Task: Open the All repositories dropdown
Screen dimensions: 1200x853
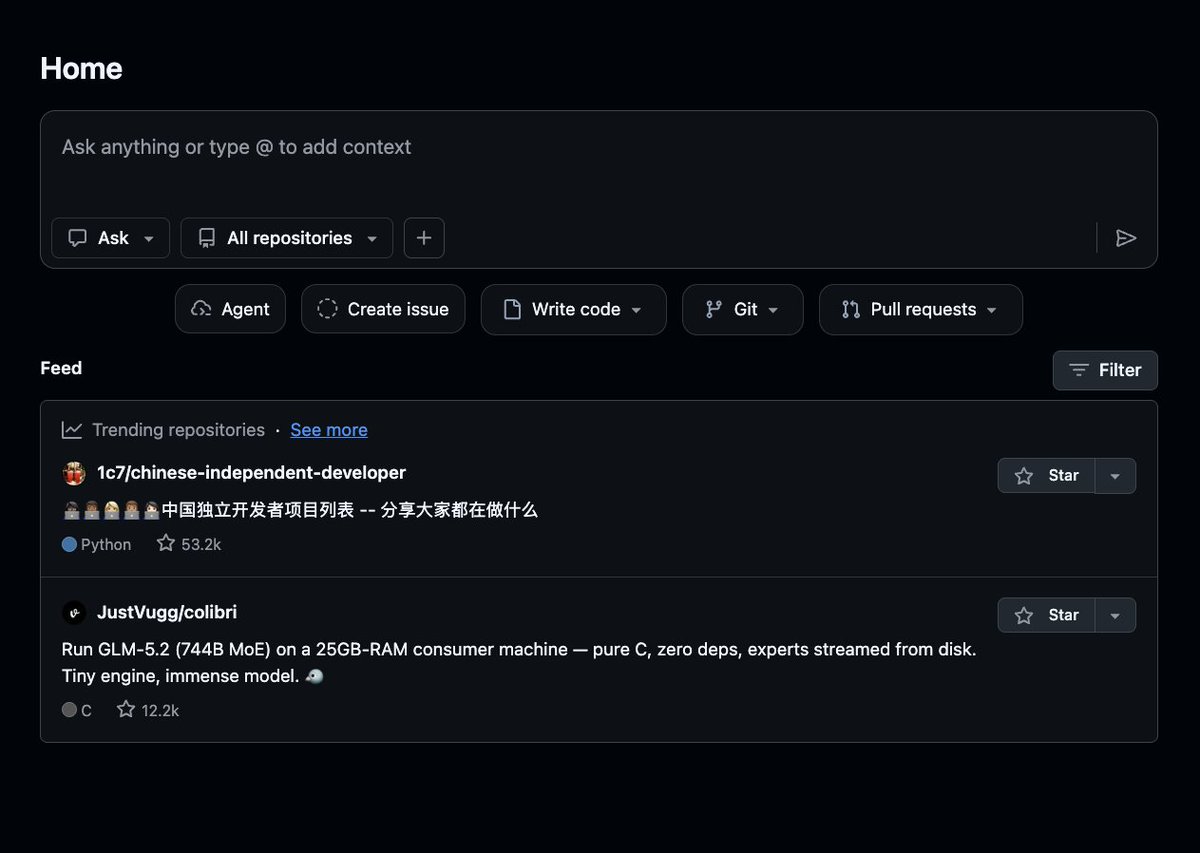Action: pos(287,238)
